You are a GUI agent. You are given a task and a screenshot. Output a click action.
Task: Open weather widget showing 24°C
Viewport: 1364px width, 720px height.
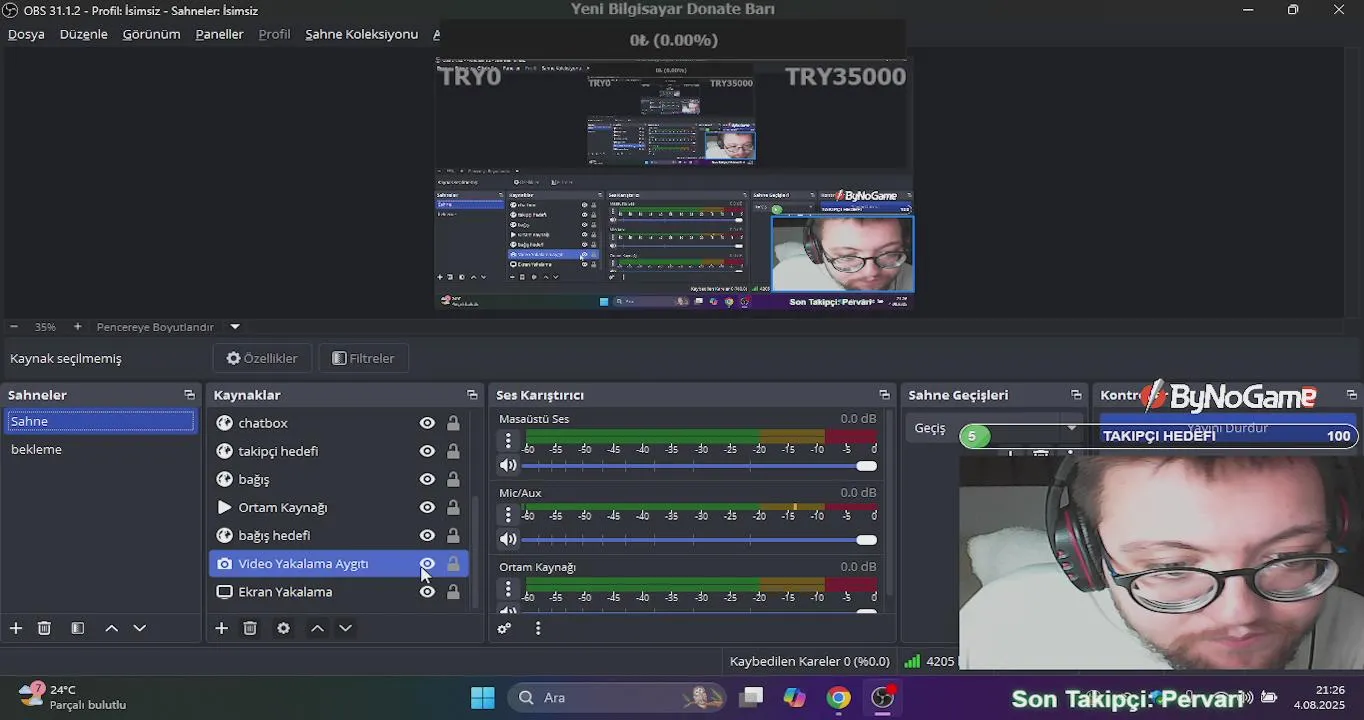click(72, 697)
